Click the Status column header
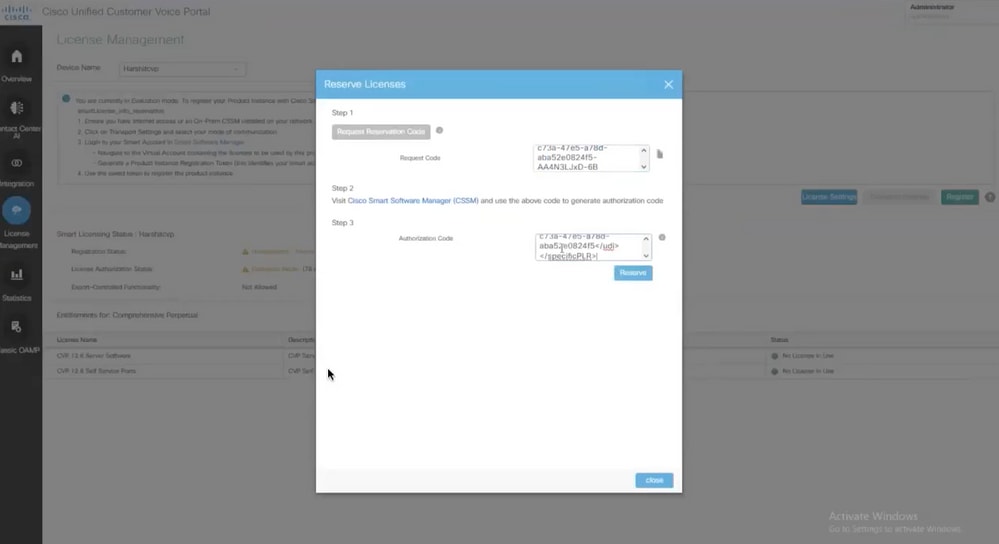Image resolution: width=999 pixels, height=544 pixels. pos(779,340)
